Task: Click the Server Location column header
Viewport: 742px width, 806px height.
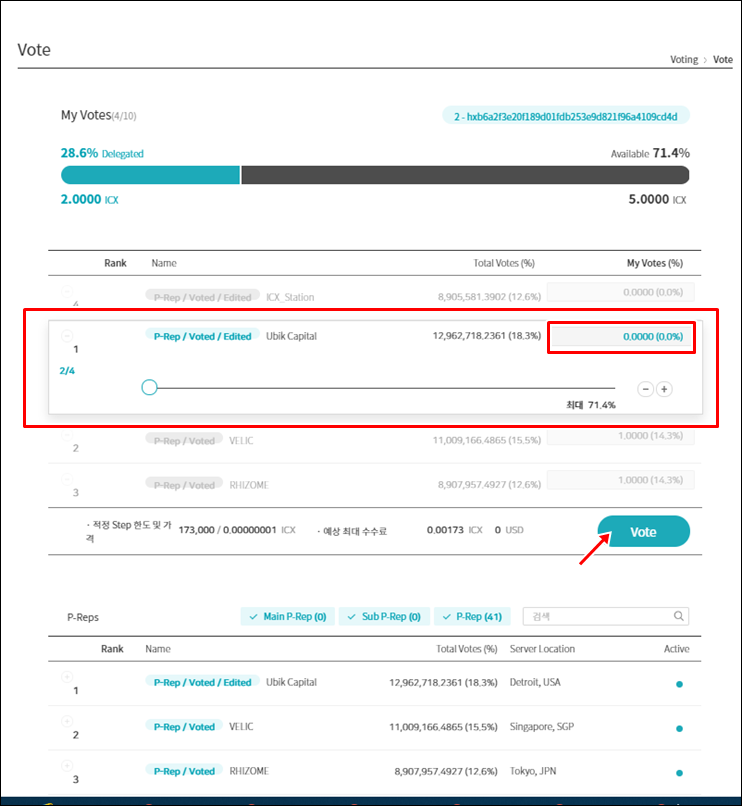Action: pyautogui.click(x=542, y=649)
